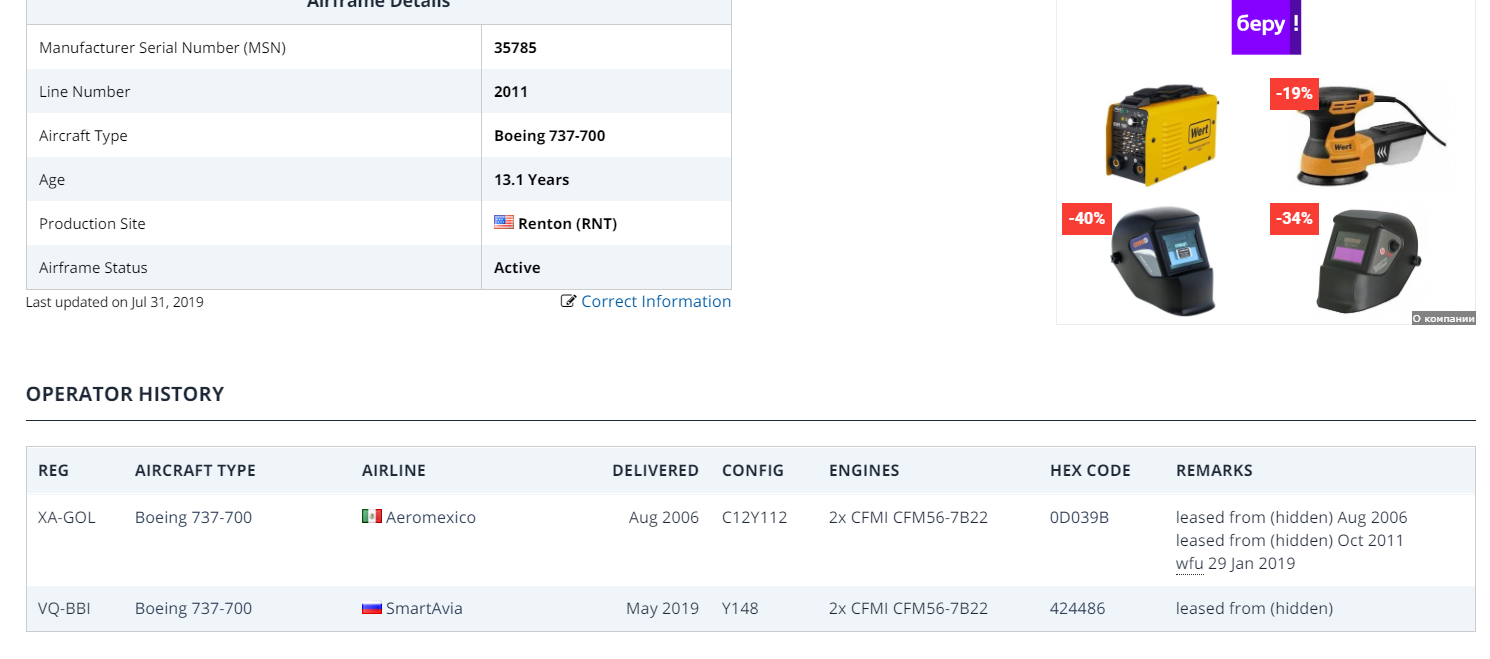
Task: Click the purple 'беру!' ad button
Action: click(1266, 24)
